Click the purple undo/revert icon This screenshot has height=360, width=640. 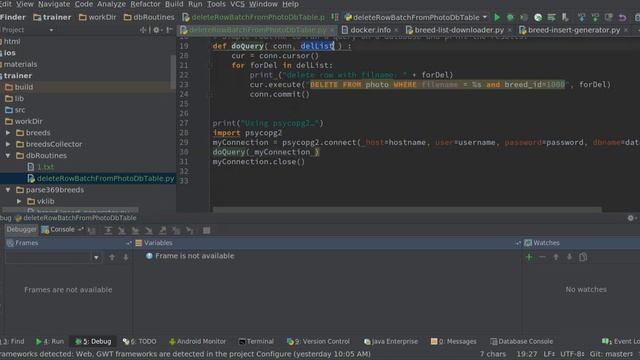click(x=622, y=17)
